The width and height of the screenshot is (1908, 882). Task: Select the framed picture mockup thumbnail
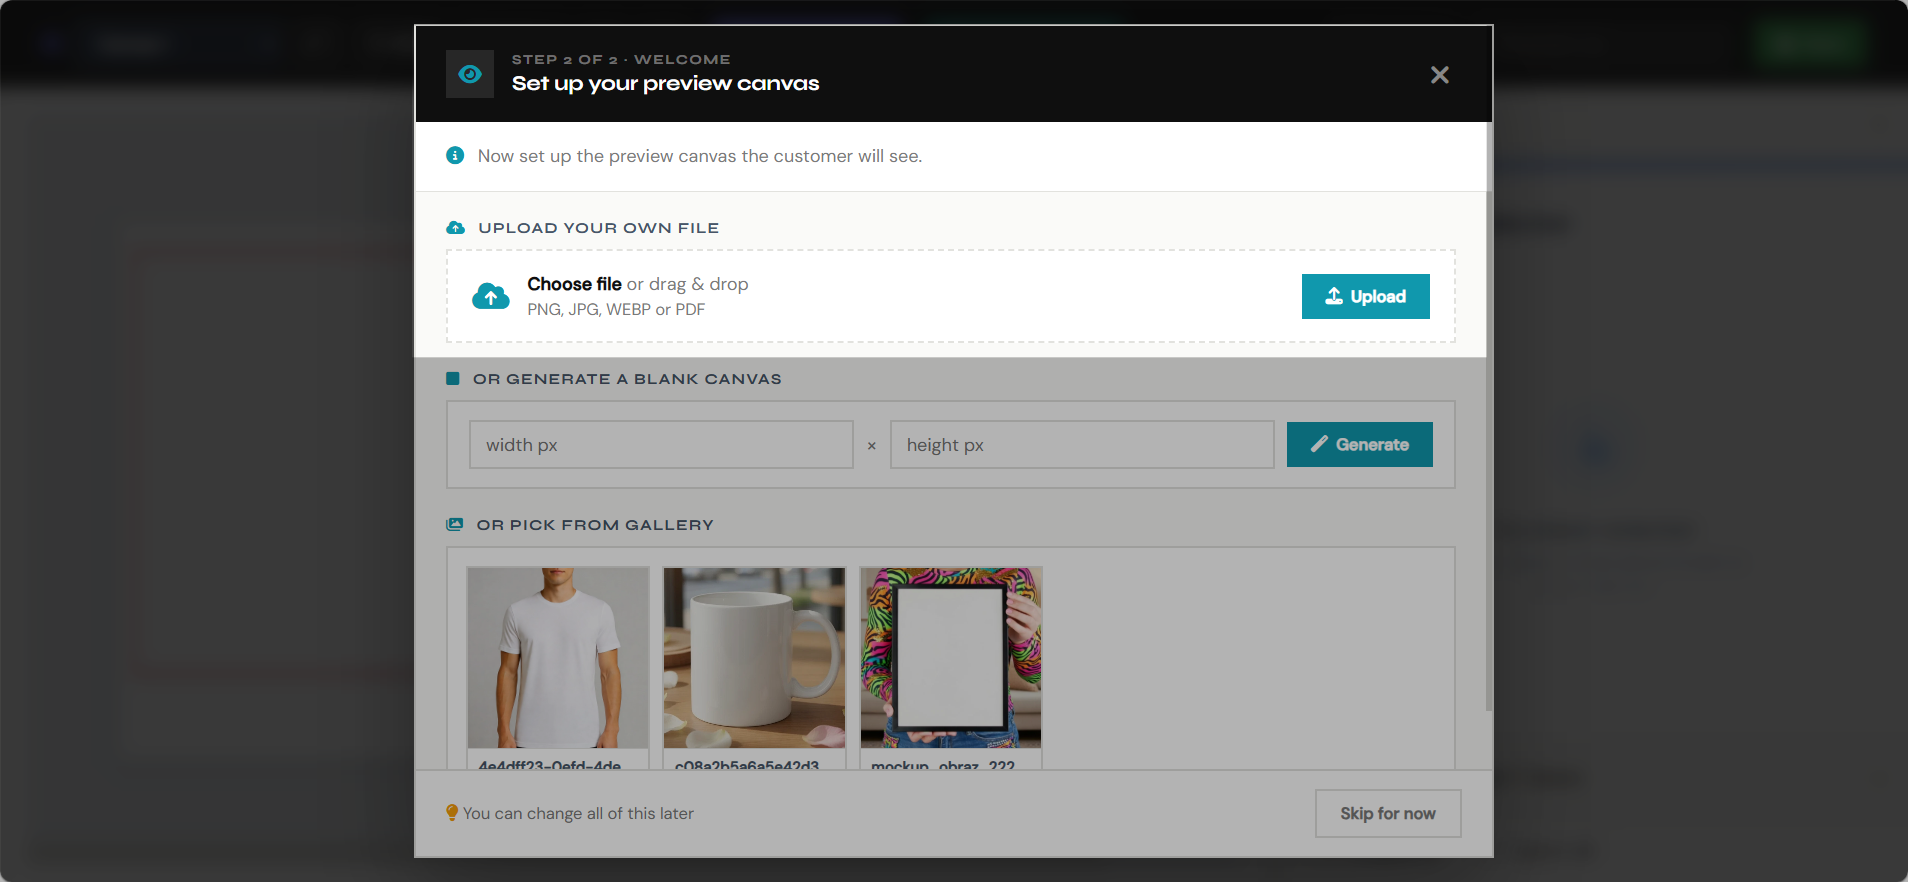pos(951,658)
